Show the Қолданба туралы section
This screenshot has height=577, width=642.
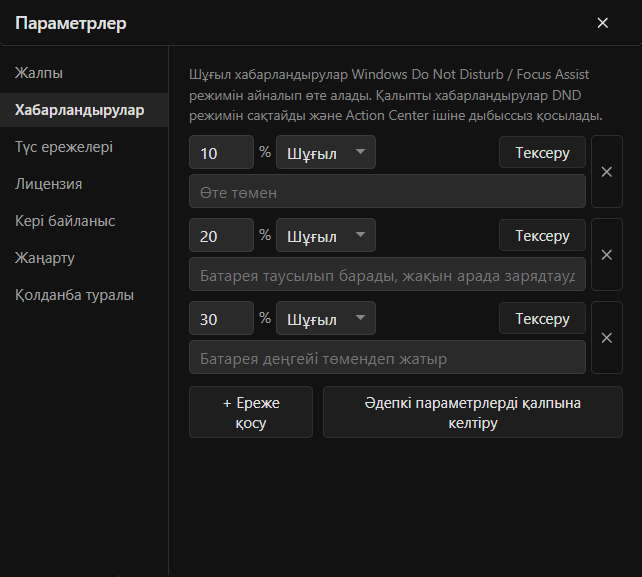pos(84,295)
